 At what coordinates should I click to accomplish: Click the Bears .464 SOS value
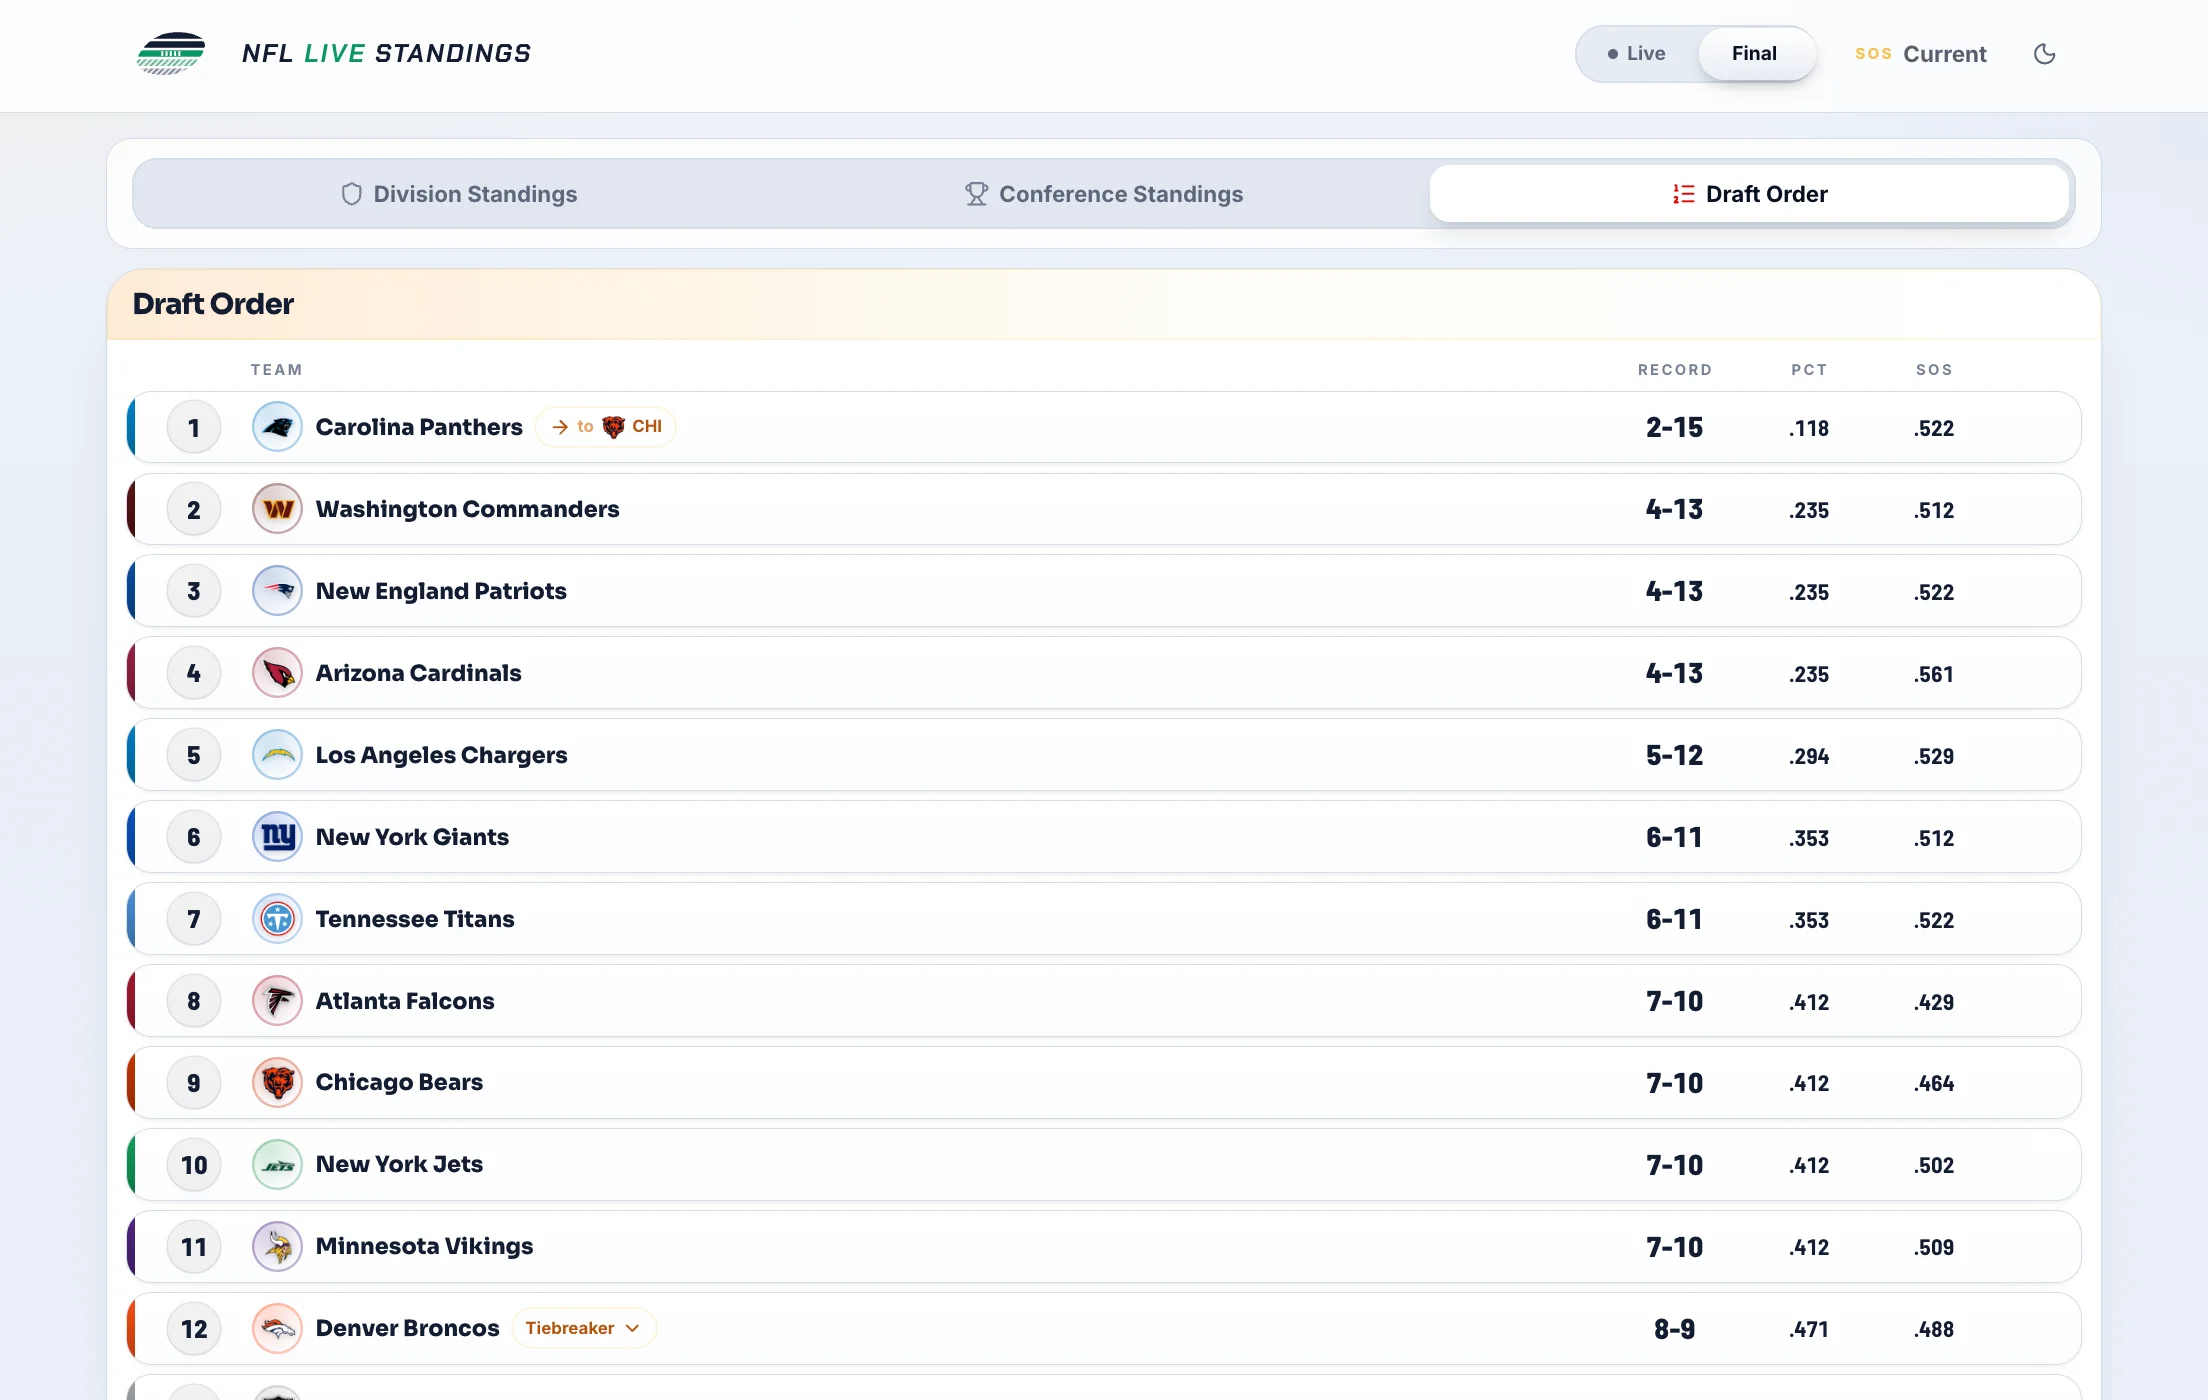pos(1934,1084)
